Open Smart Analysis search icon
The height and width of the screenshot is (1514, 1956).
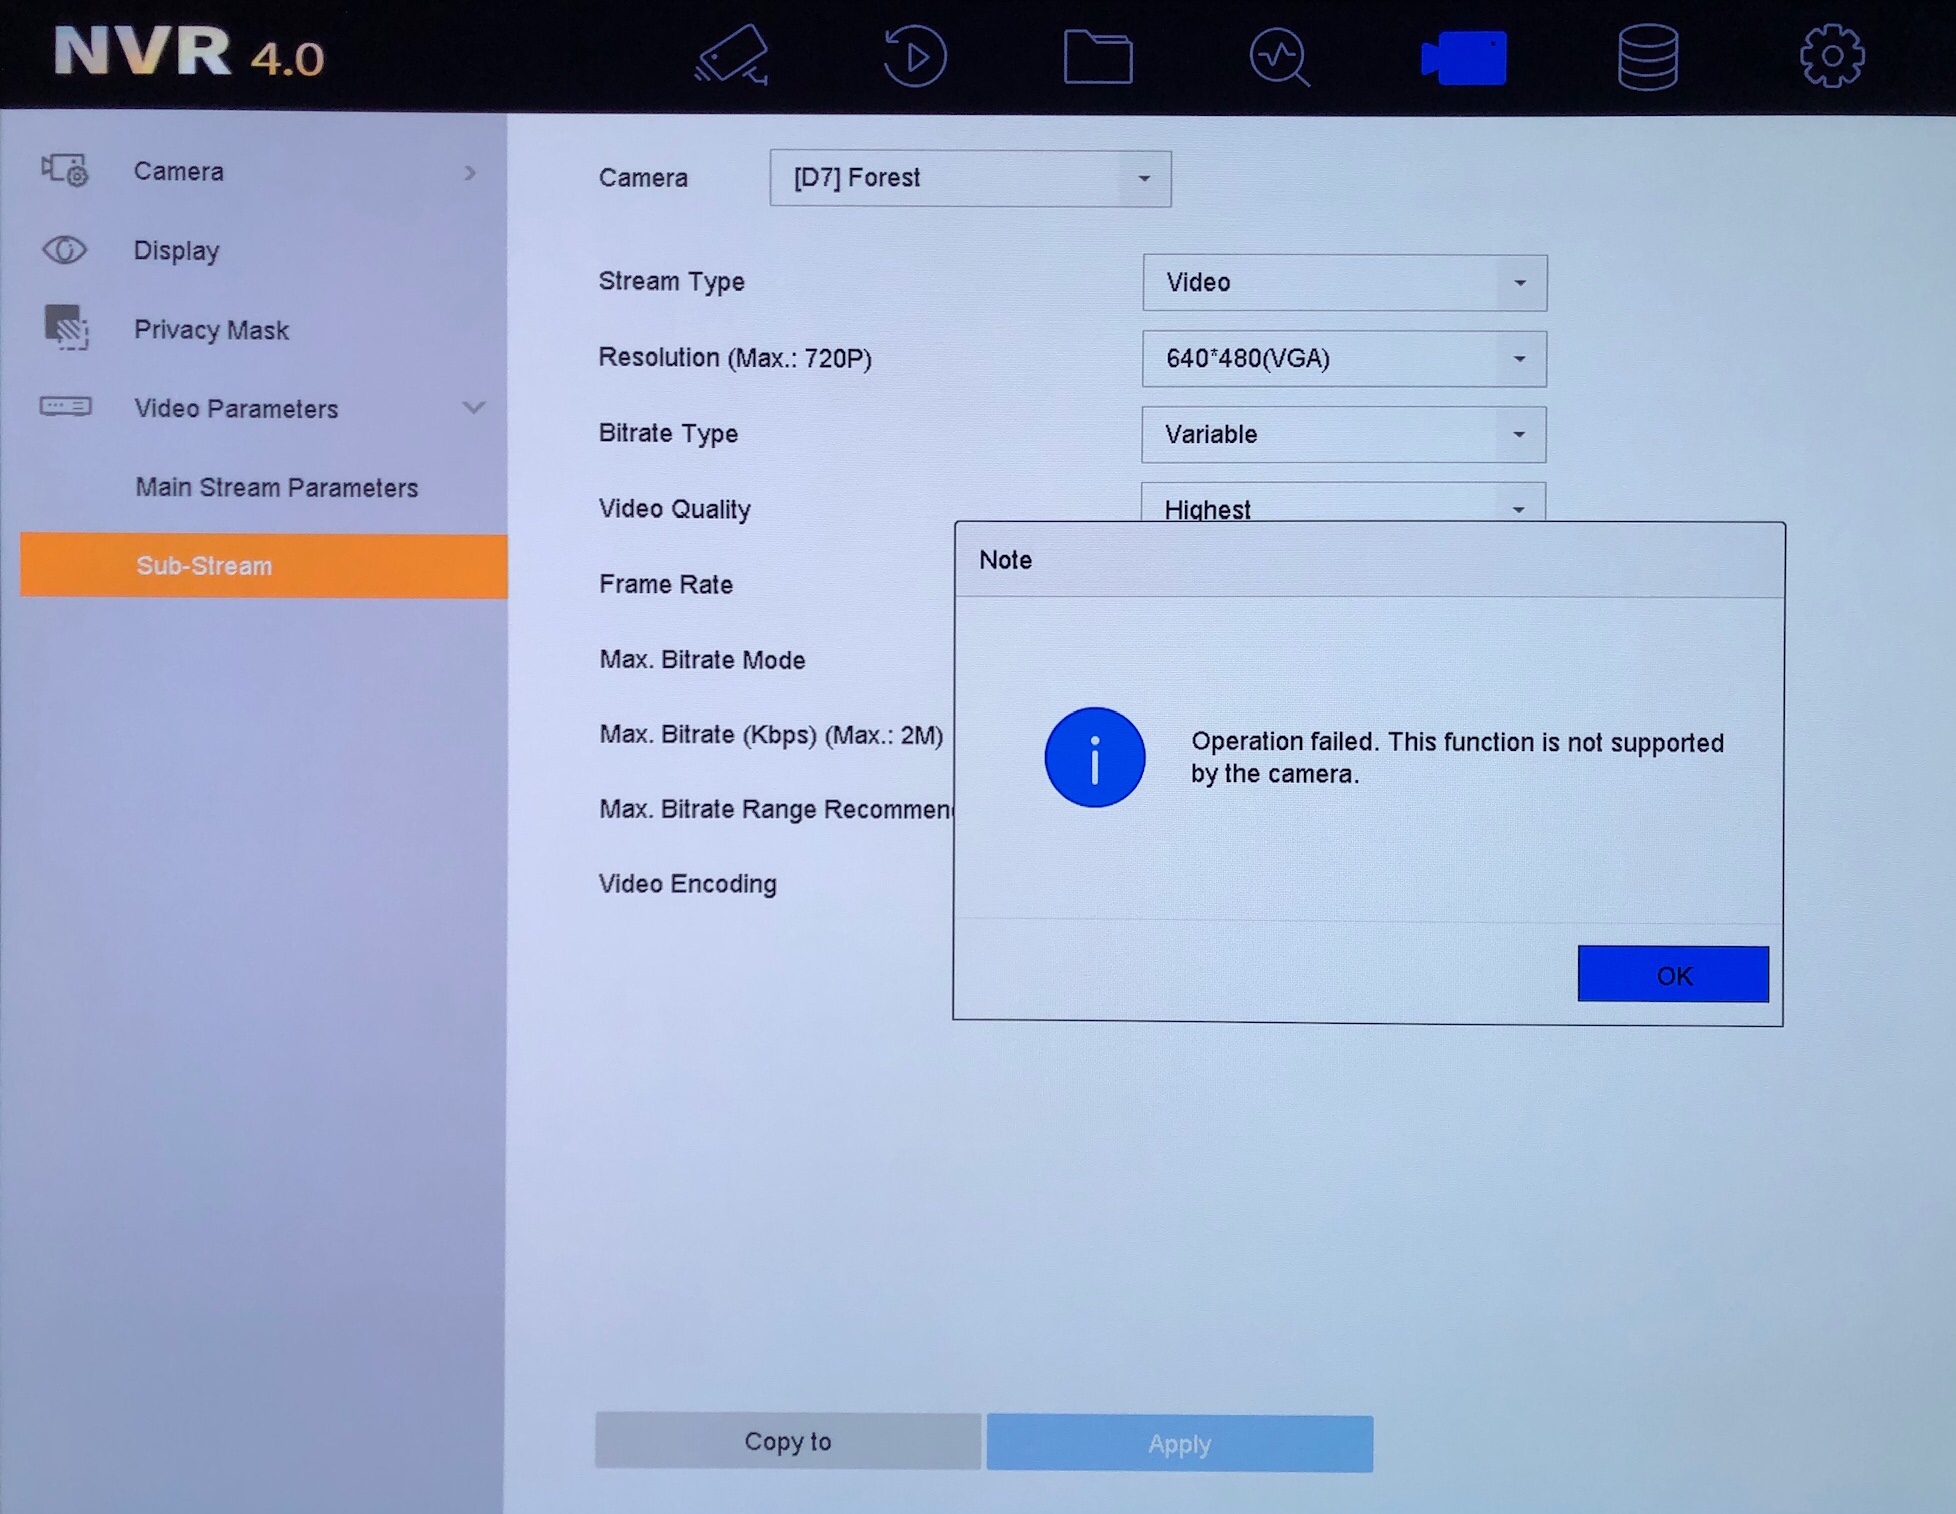click(1279, 57)
